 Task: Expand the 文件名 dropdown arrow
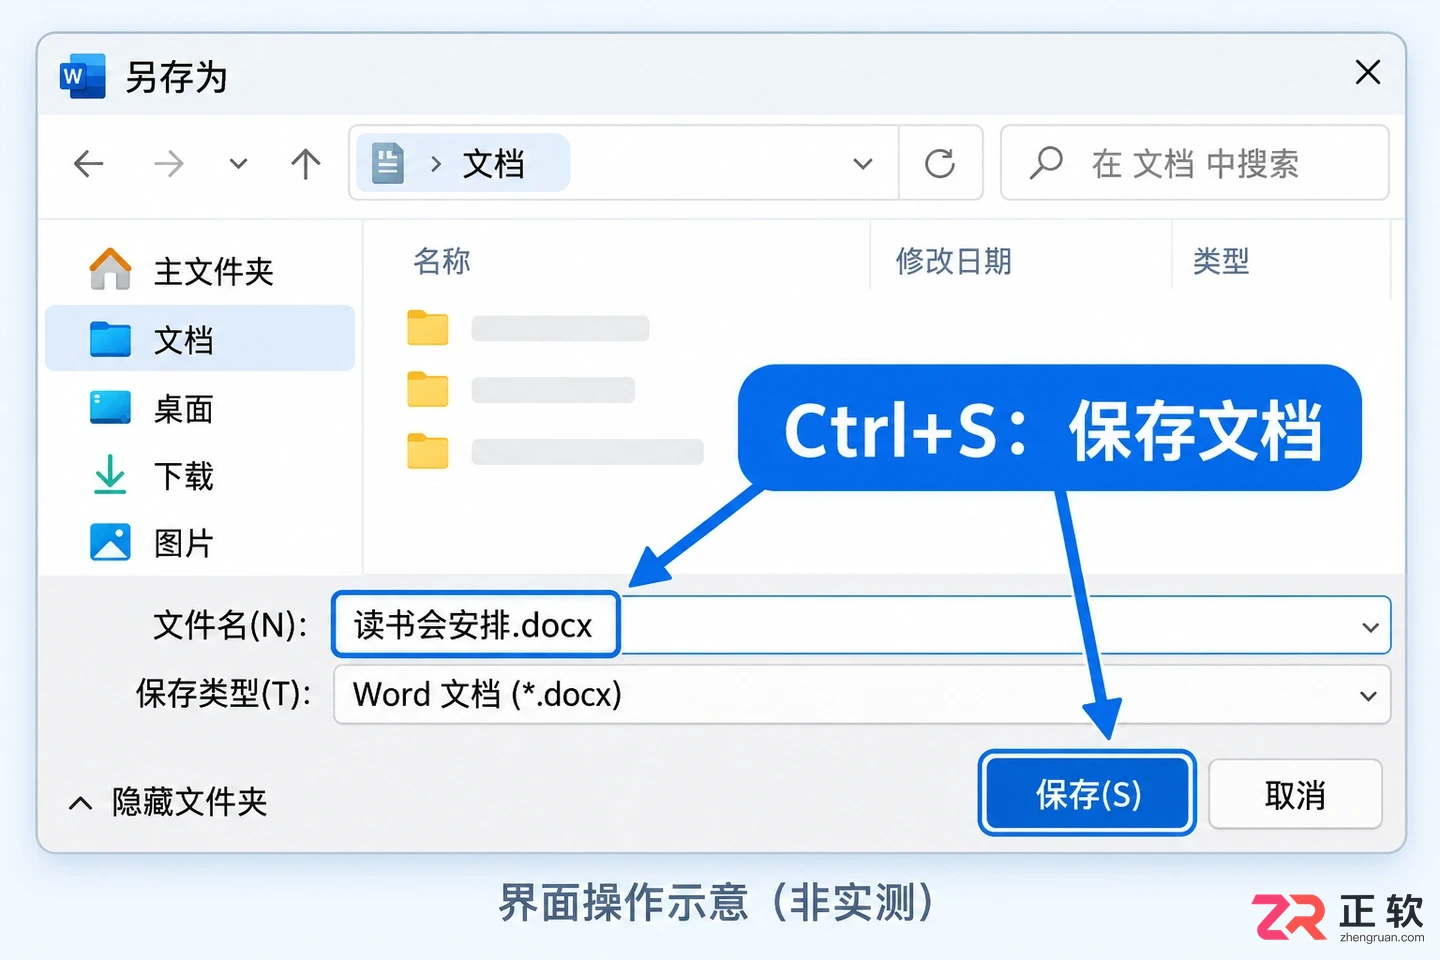[x=1370, y=627]
